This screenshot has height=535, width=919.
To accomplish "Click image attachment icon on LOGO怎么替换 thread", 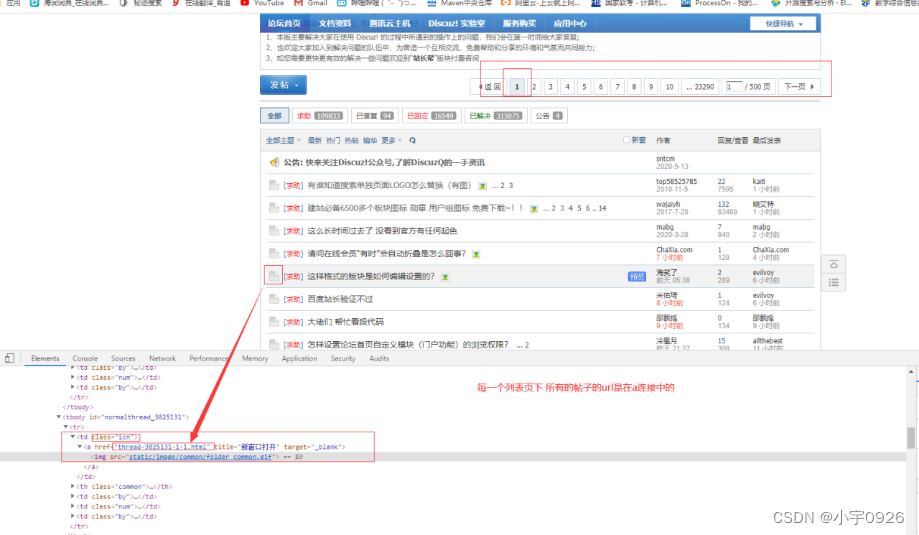I will 482,186.
